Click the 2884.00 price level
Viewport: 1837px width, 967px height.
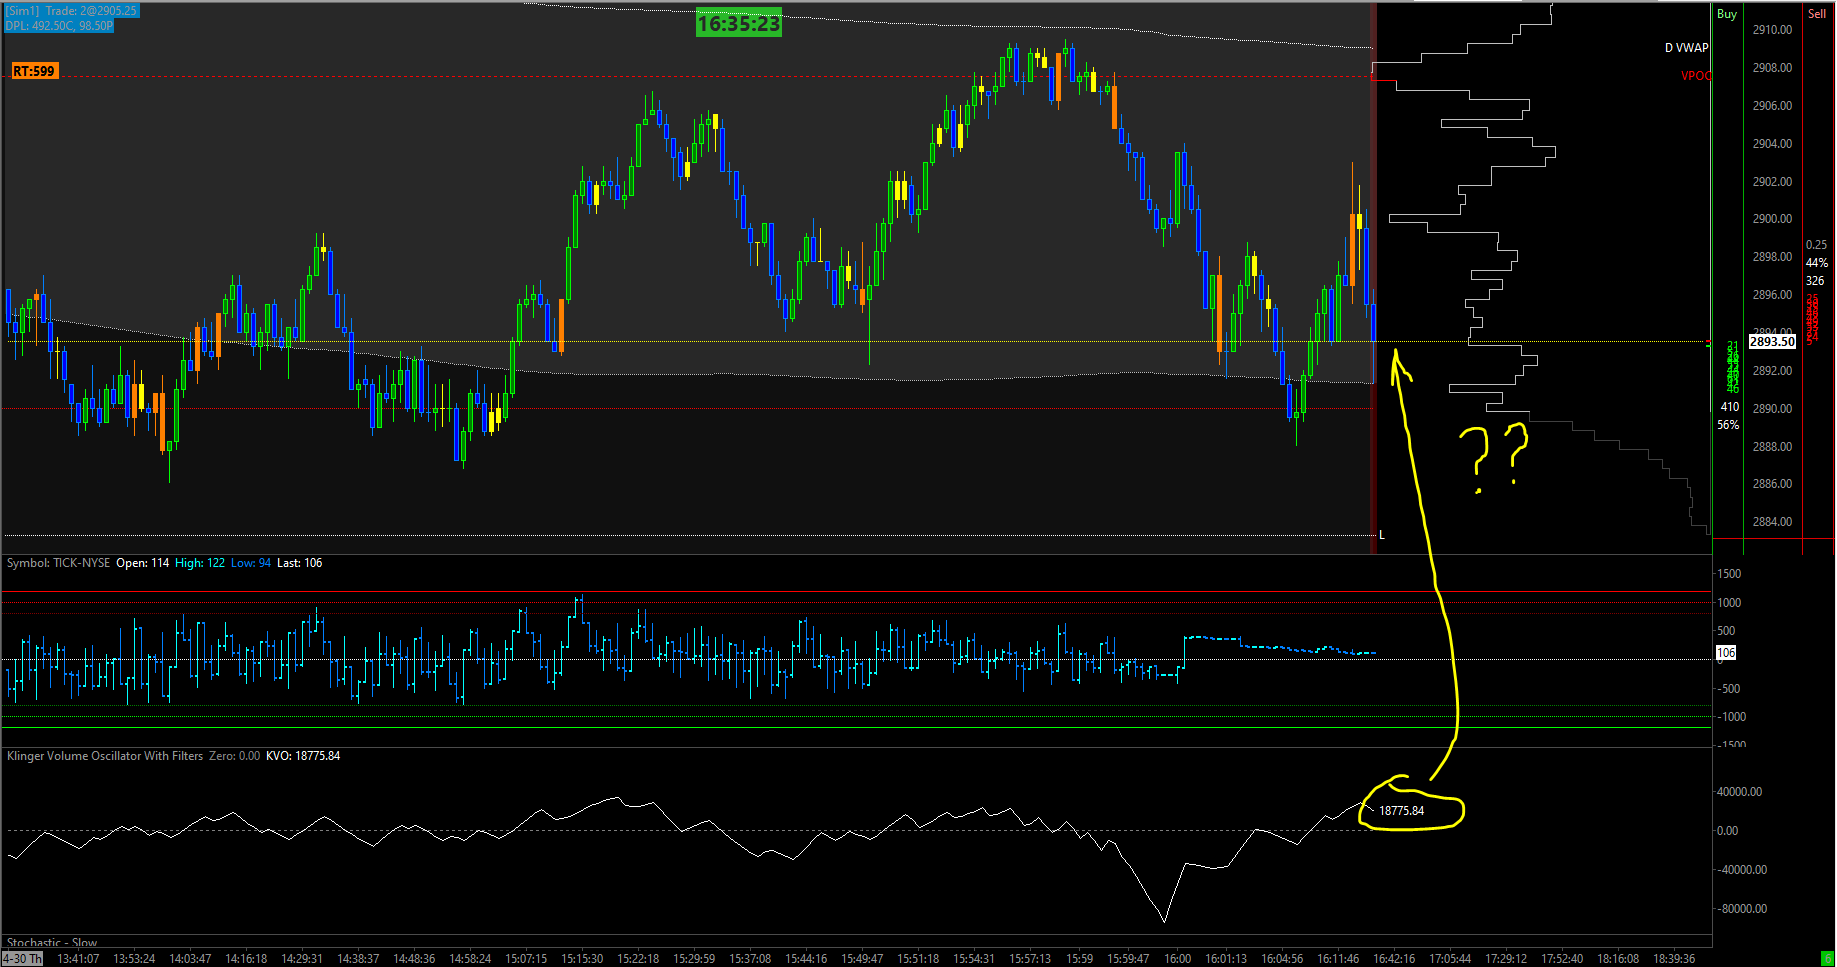(x=1772, y=522)
